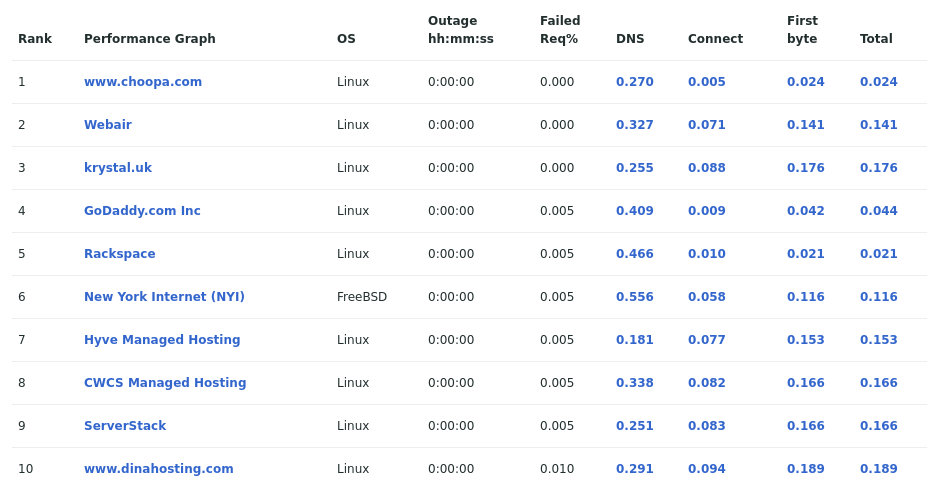Click DNS value 0.327 for Webair
The image size is (939, 490).
tap(635, 125)
